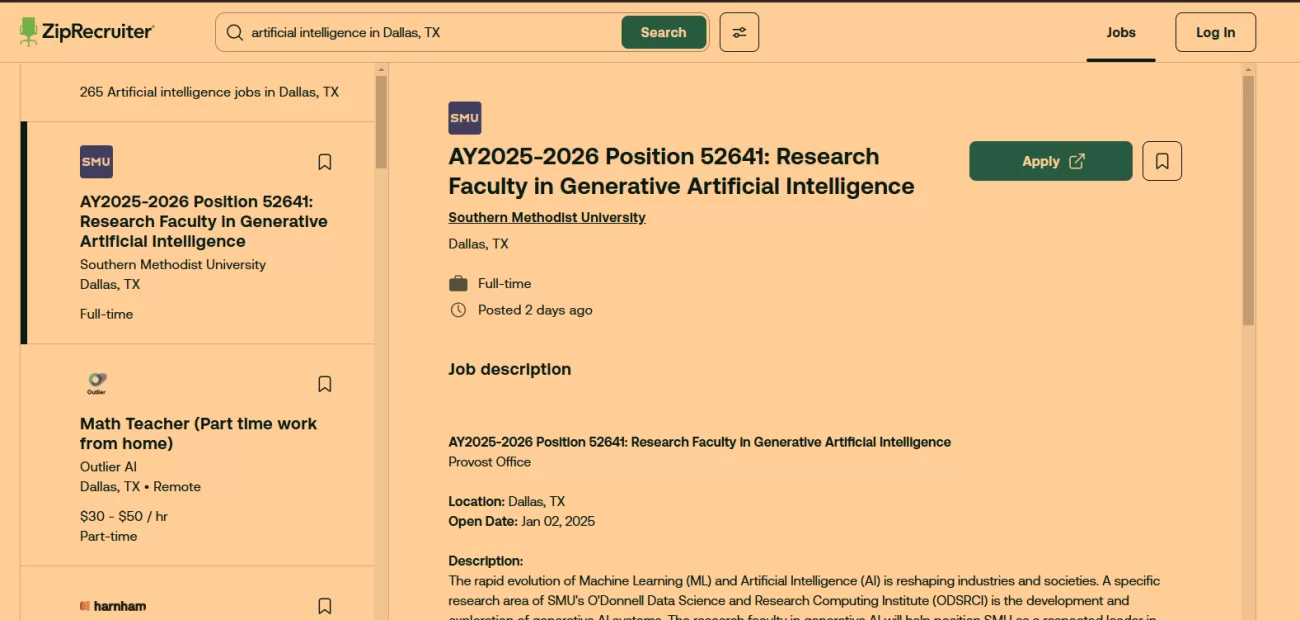
Task: Click 'Full-time' label on the SMU job card
Action: 107,314
